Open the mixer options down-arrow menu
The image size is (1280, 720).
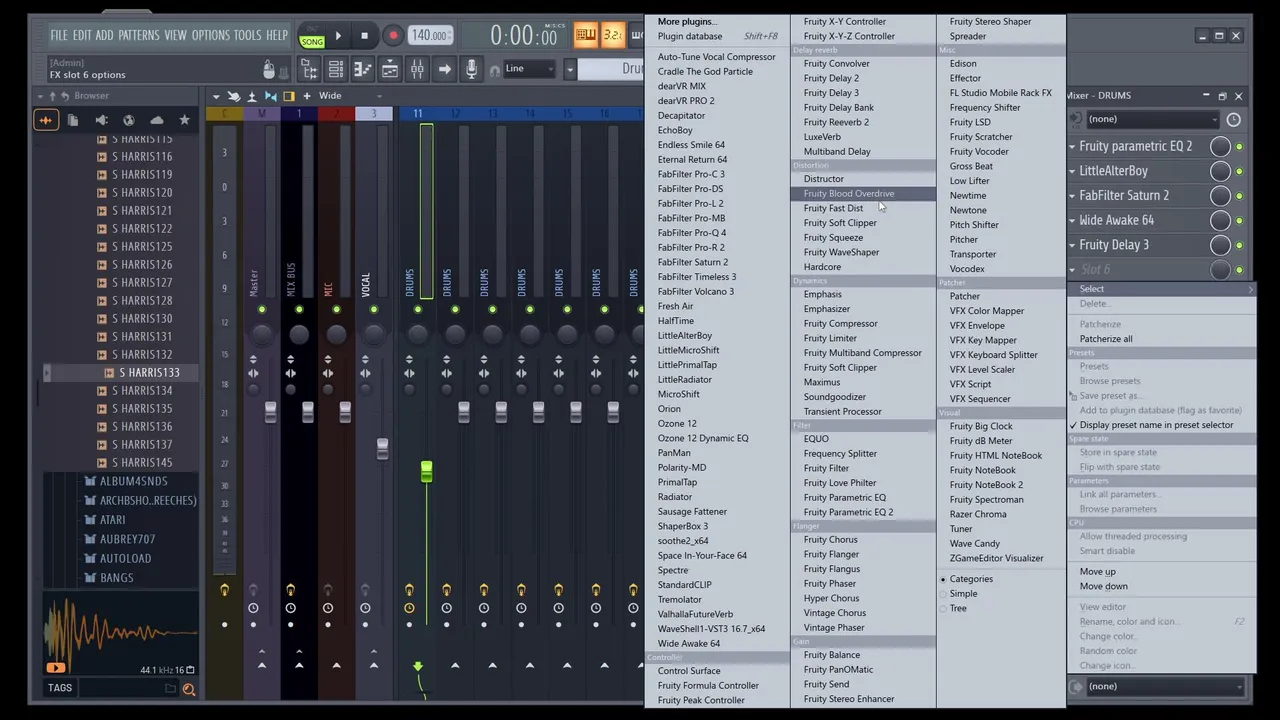point(216,96)
